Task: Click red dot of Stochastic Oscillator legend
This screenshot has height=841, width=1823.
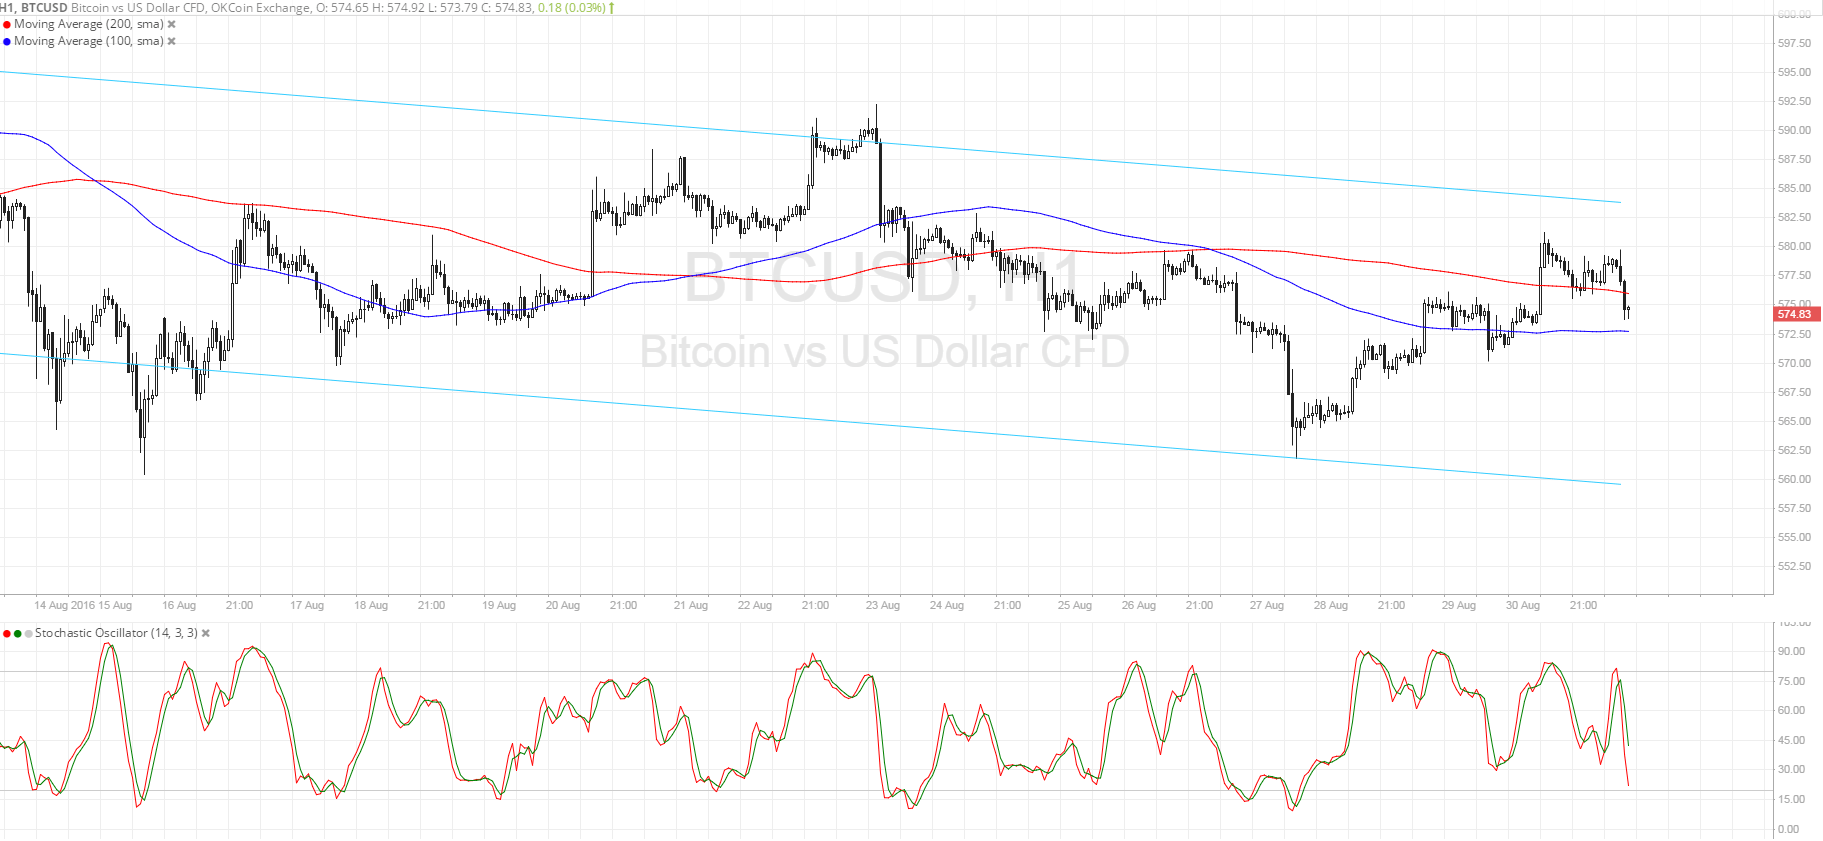Action: 7,633
